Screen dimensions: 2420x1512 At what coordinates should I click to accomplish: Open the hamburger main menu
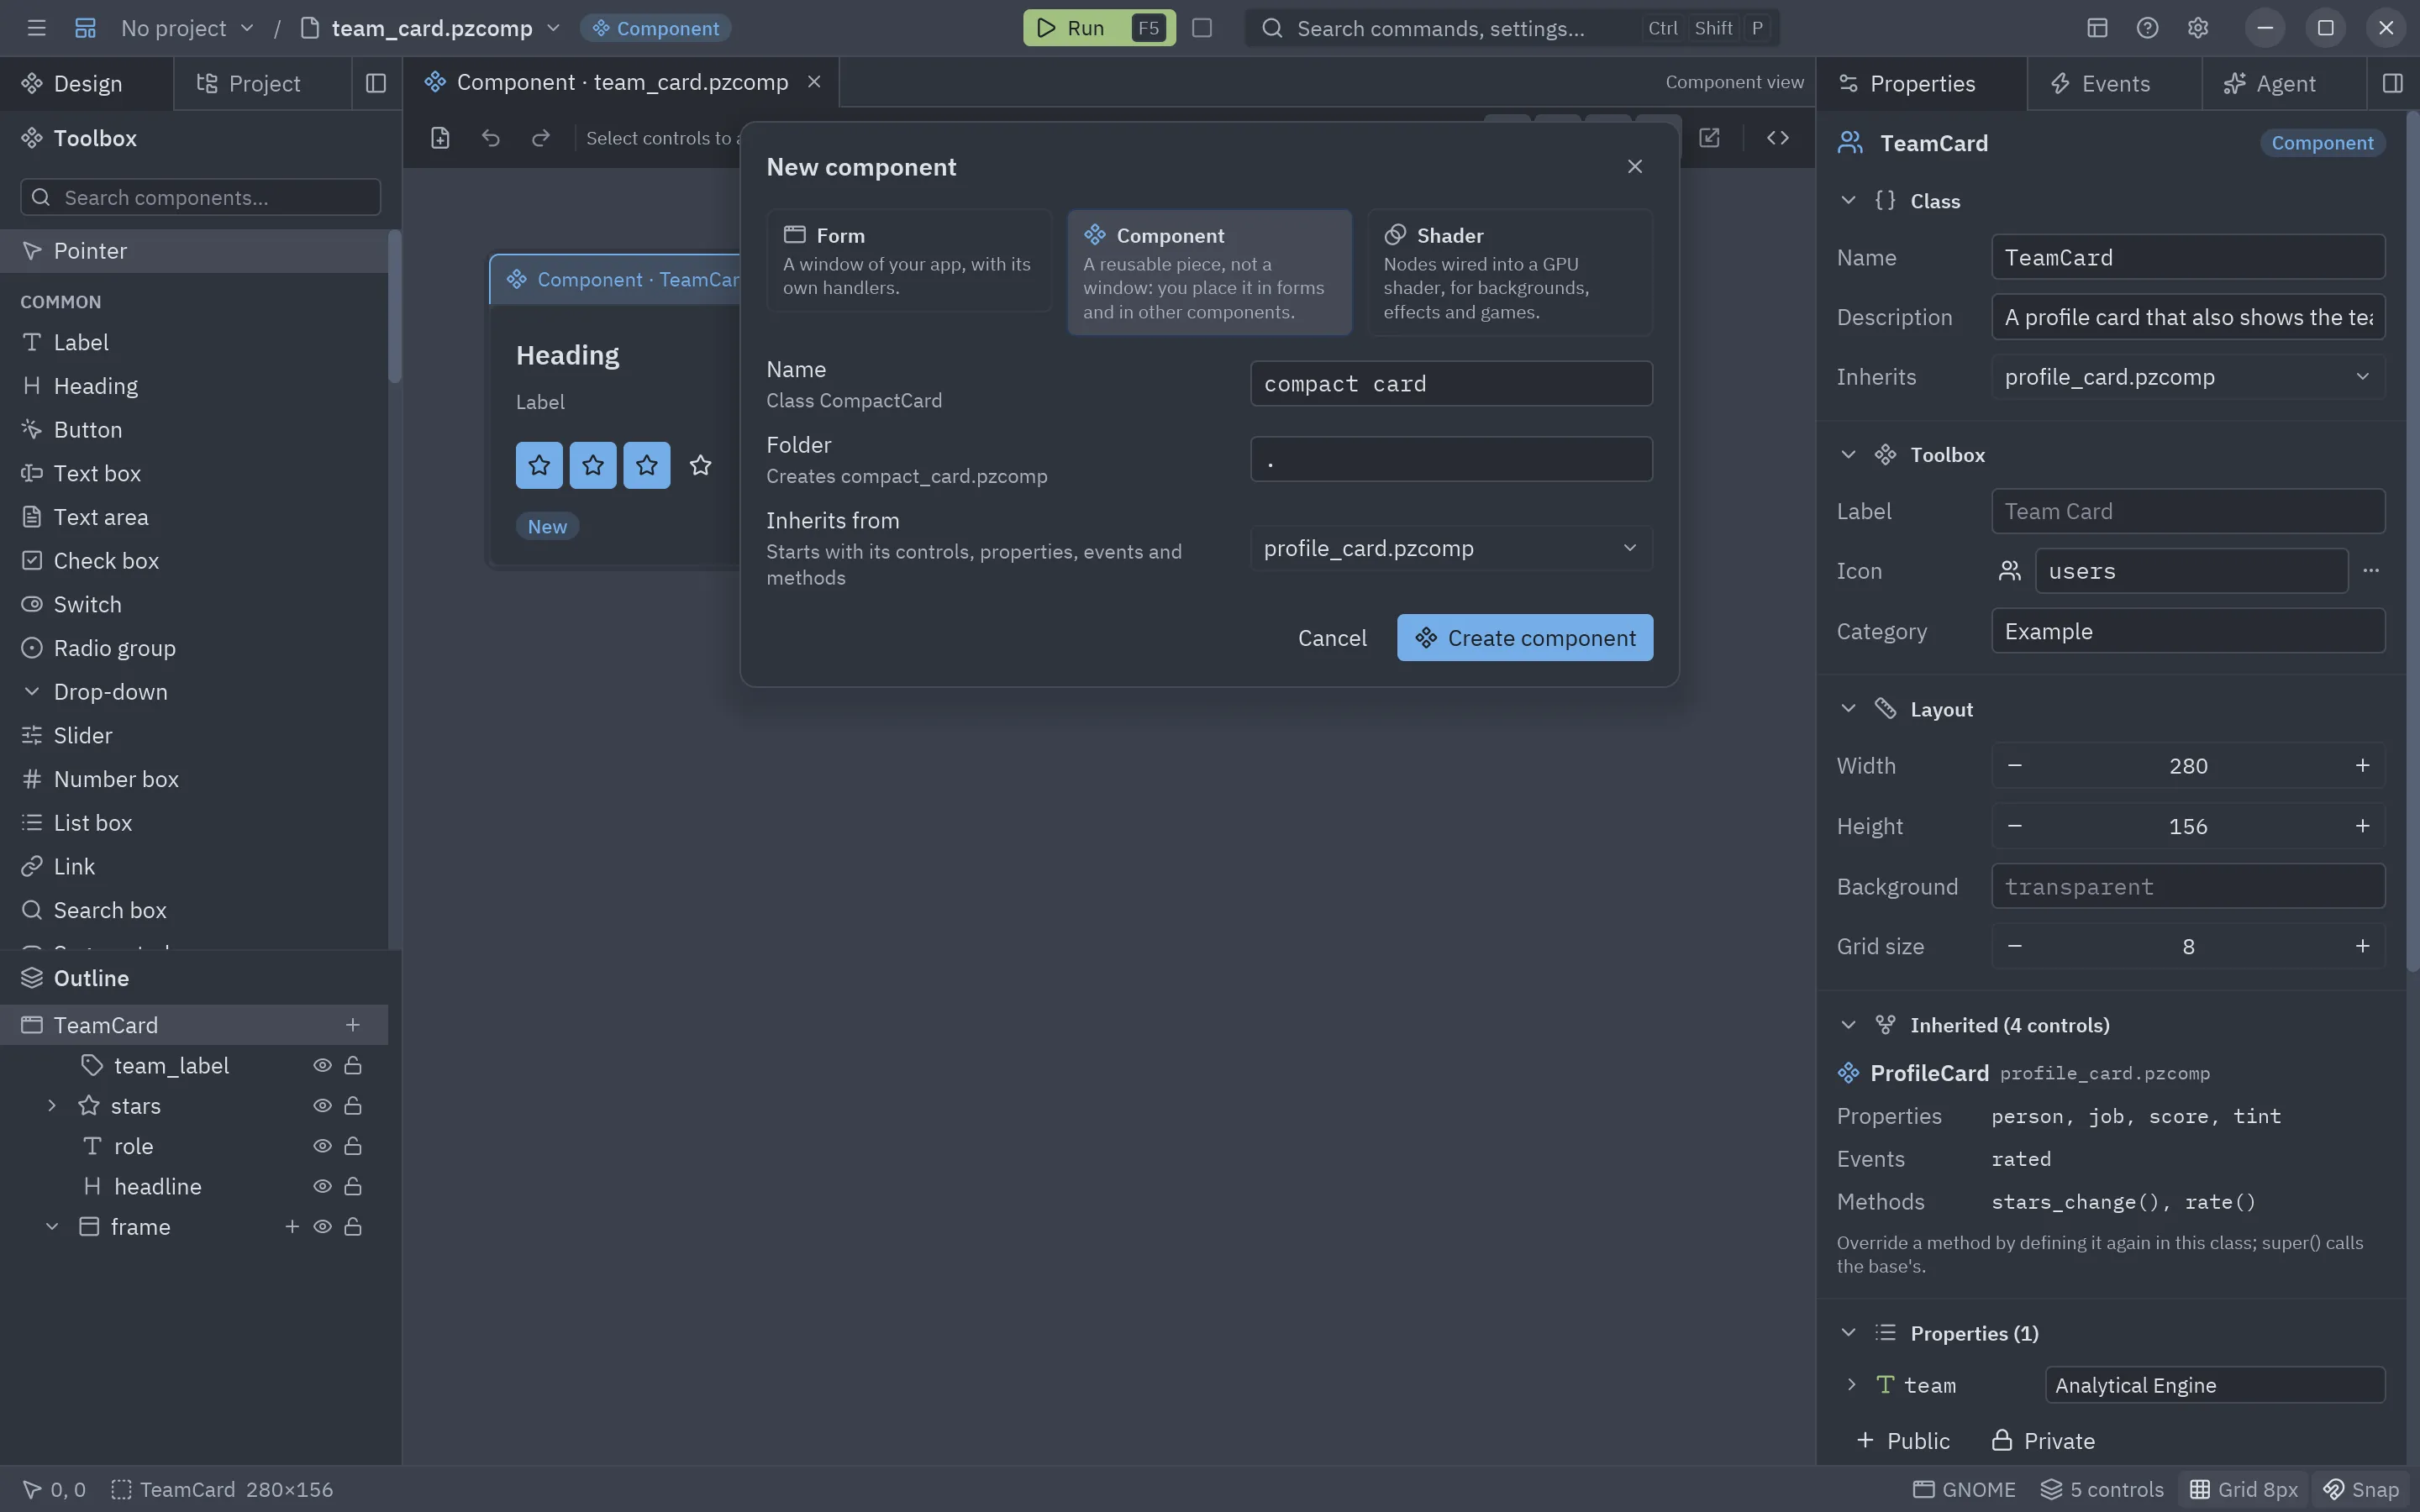point(37,28)
